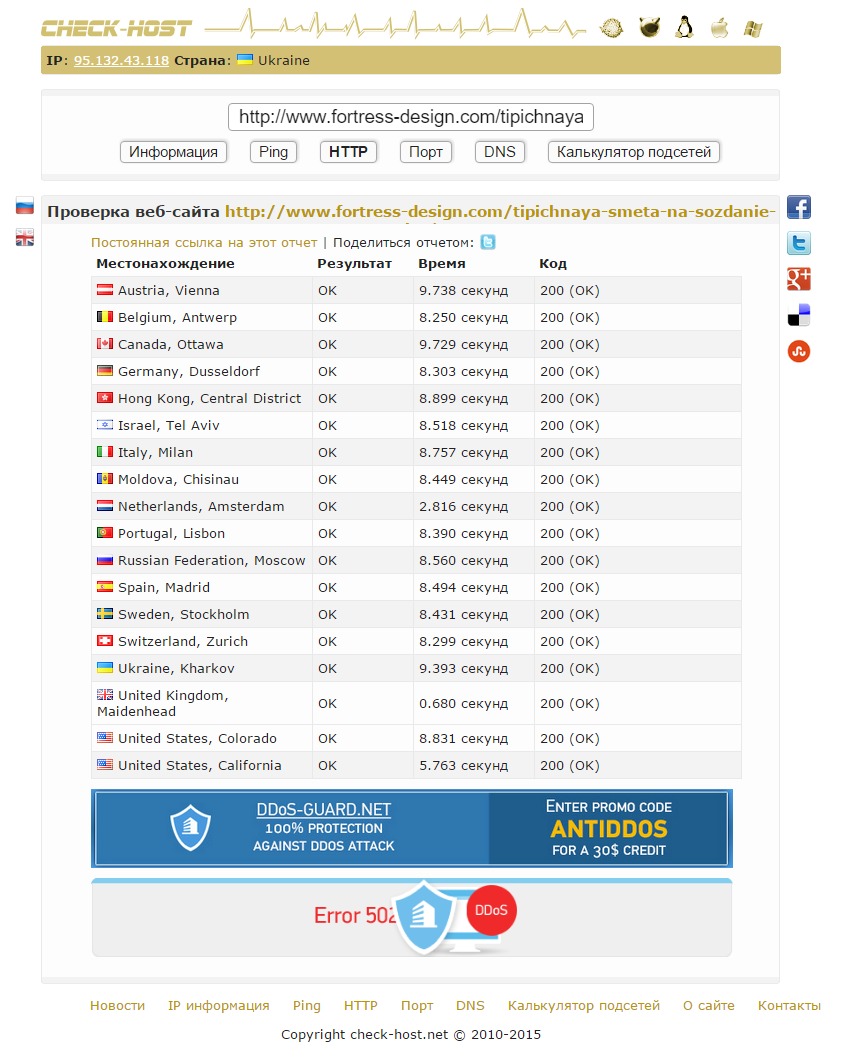The width and height of the screenshot is (843, 1061).
Task: Open DNS in the footer menu
Action: click(x=470, y=1006)
